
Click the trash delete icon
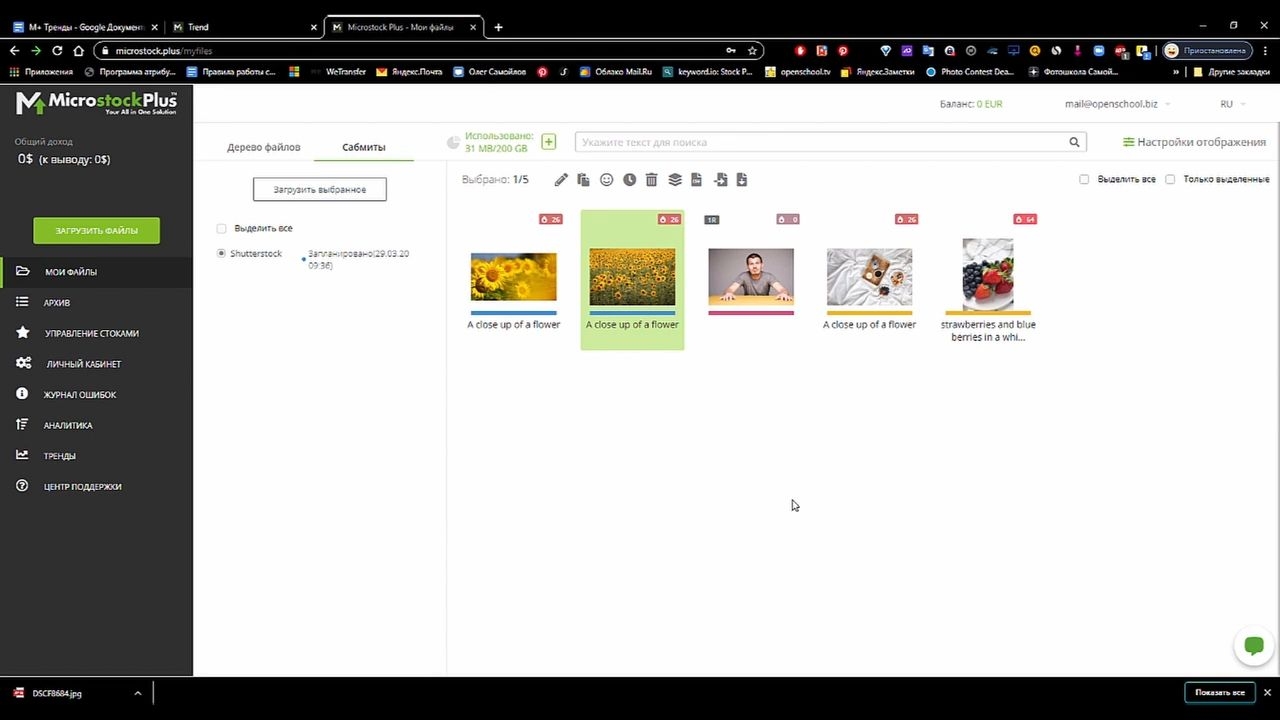[652, 180]
